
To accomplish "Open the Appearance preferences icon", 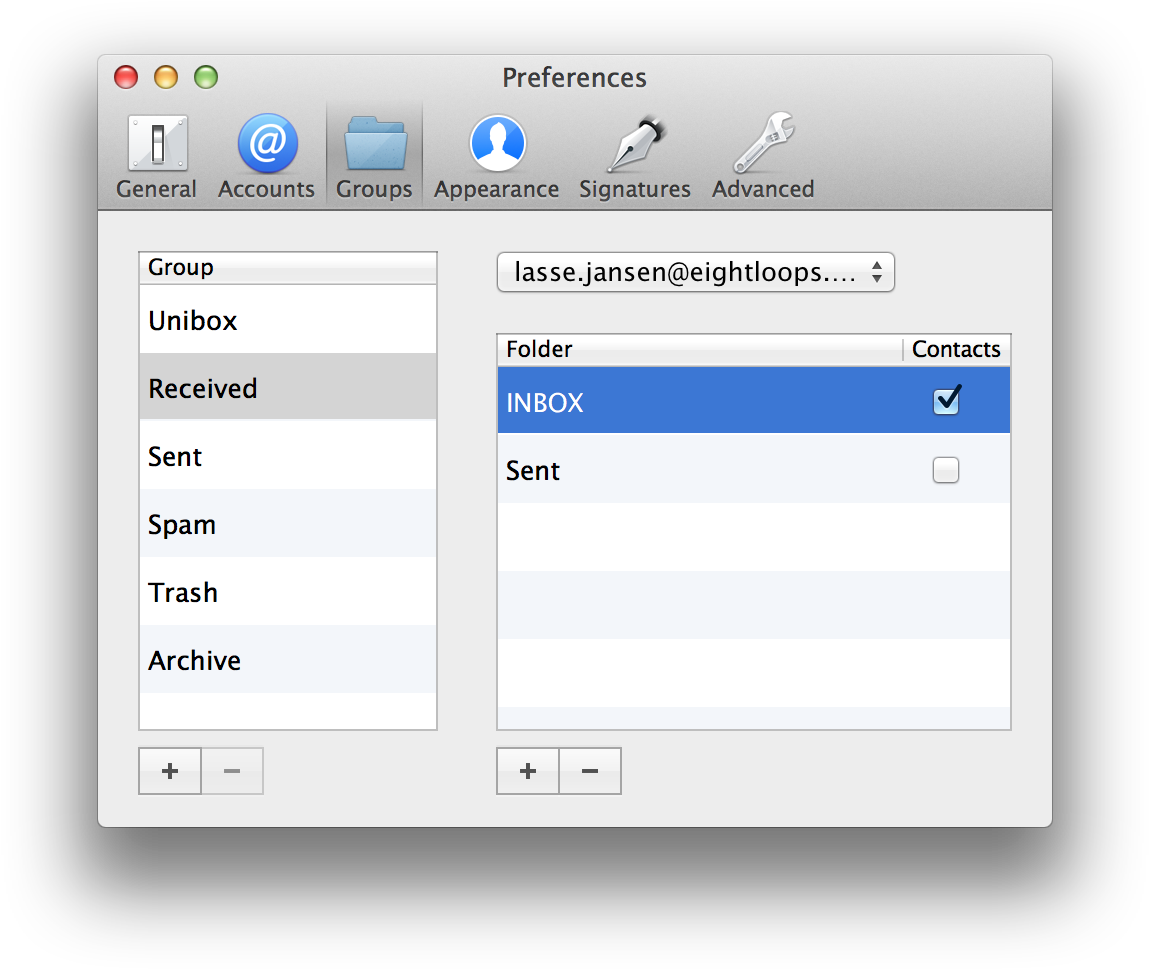I will (496, 145).
